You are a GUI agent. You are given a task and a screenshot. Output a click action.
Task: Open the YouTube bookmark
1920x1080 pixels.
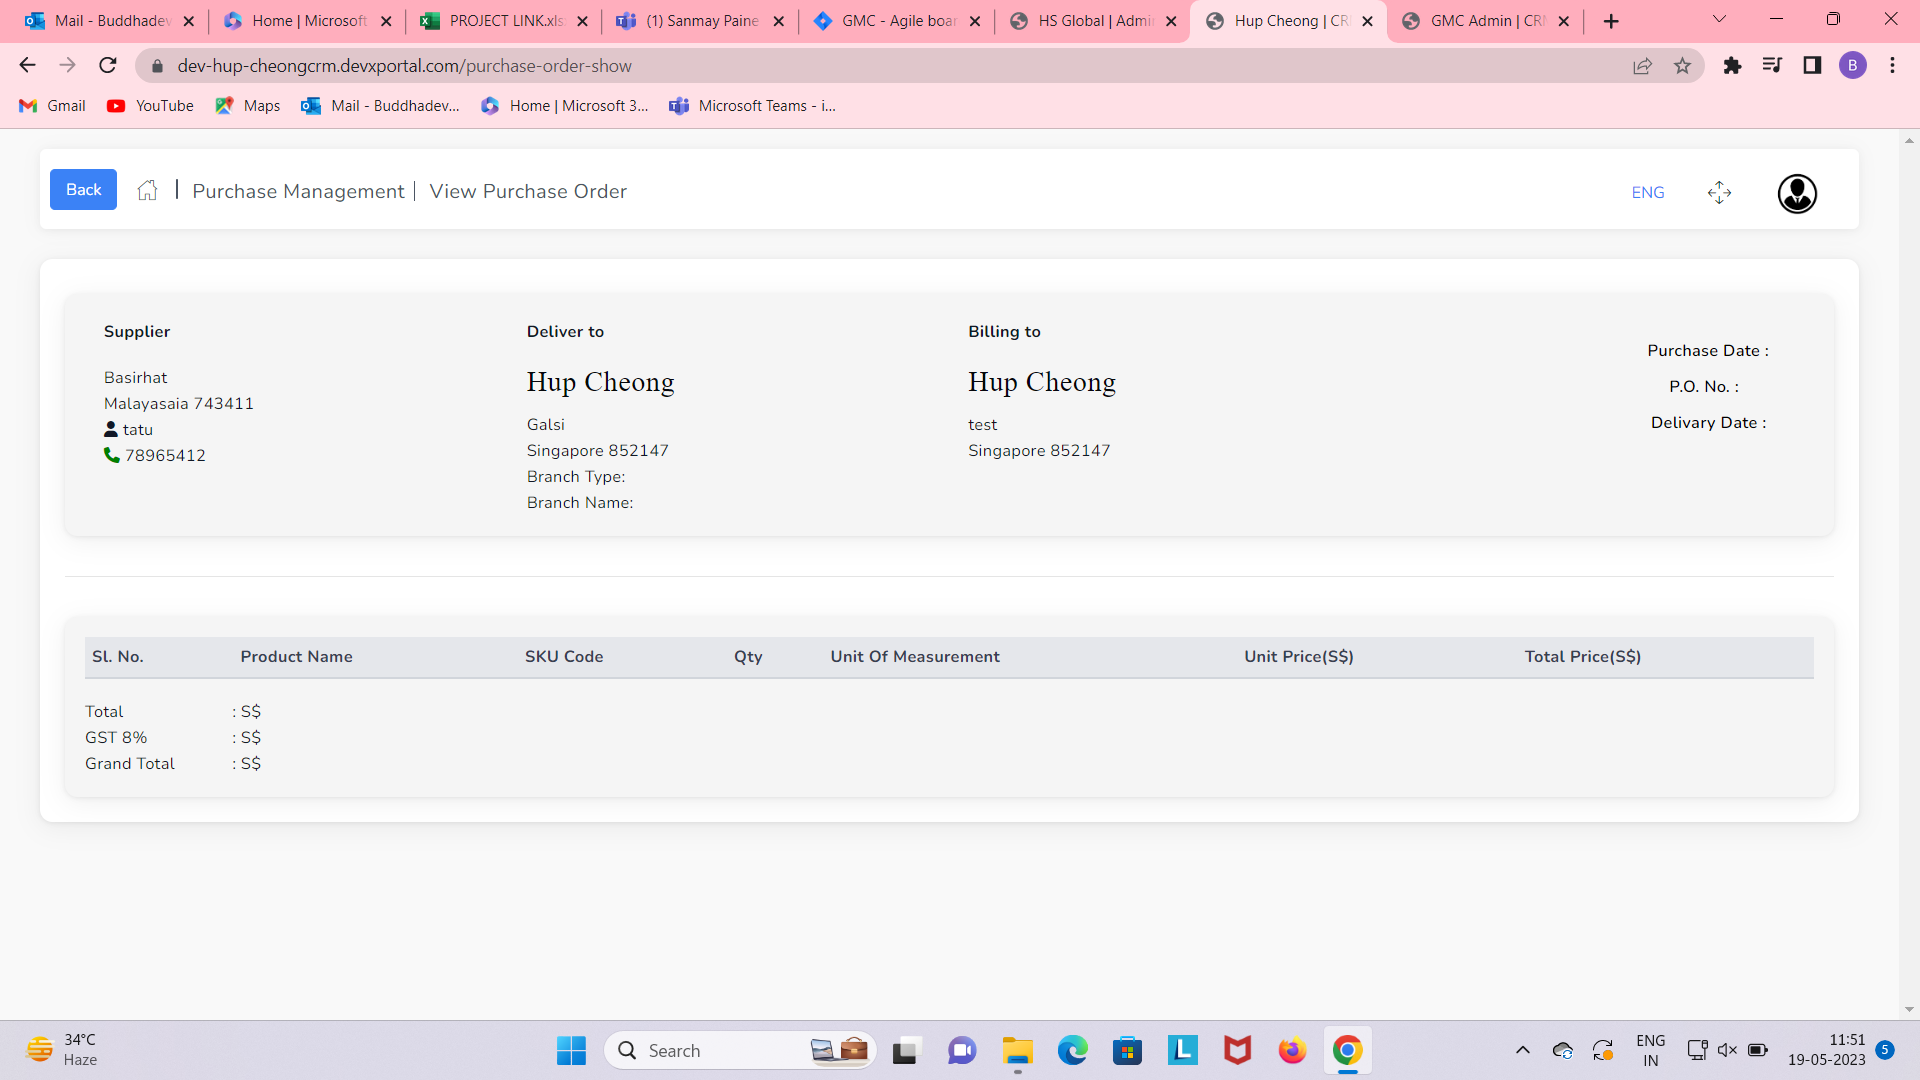[x=151, y=106]
